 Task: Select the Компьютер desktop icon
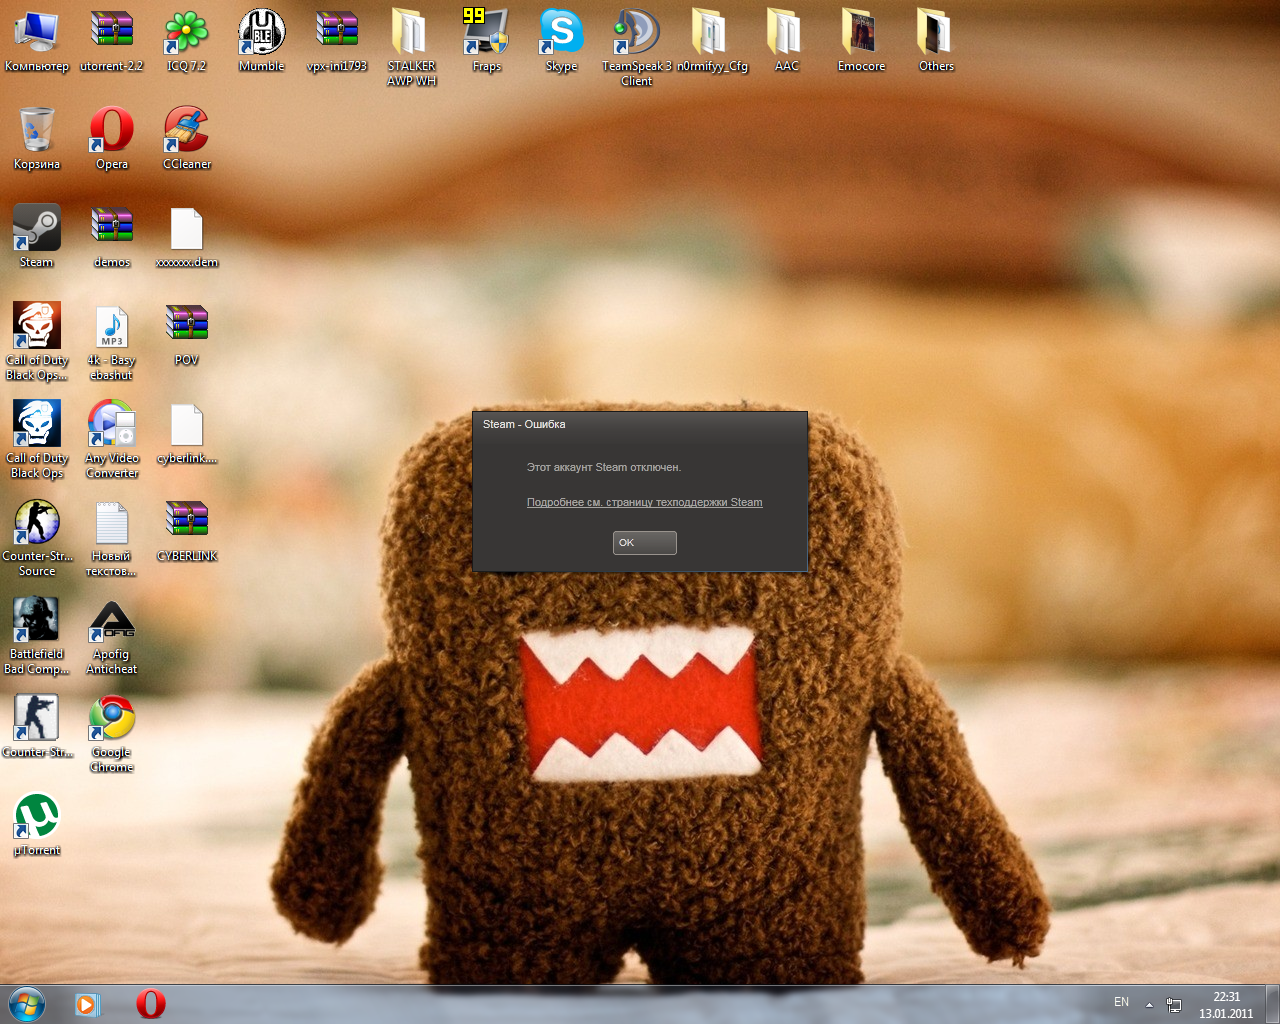pyautogui.click(x=37, y=41)
